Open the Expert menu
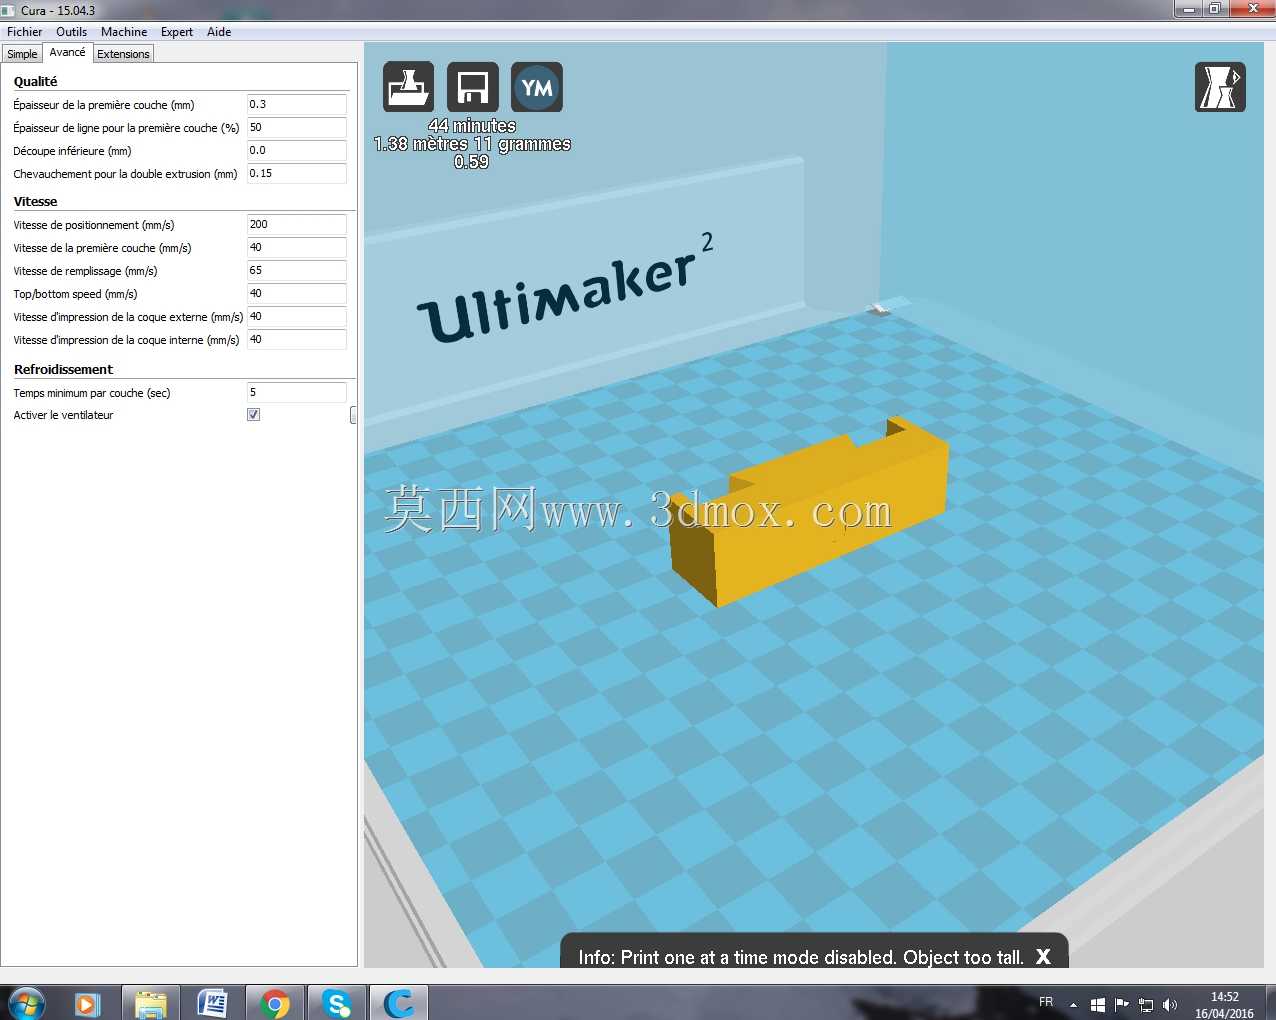Screen dimensions: 1276x1020 [x=177, y=32]
